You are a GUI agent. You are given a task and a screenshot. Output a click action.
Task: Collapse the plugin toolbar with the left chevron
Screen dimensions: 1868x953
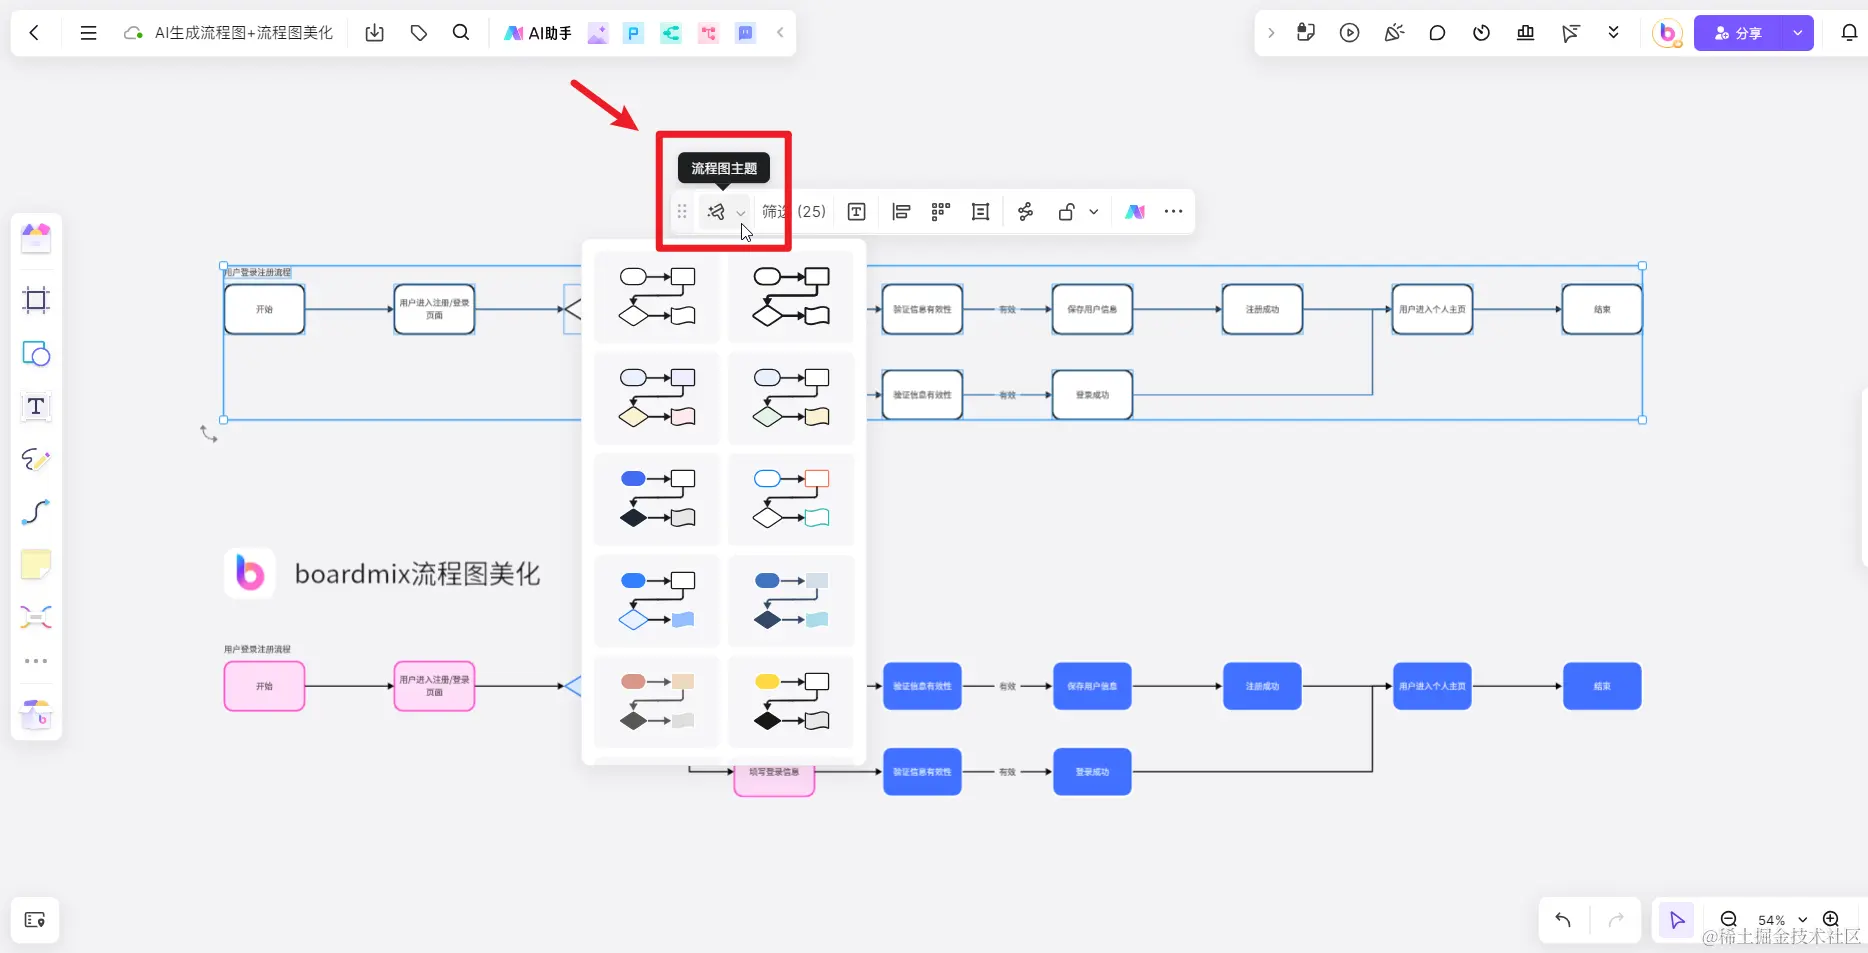point(781,32)
